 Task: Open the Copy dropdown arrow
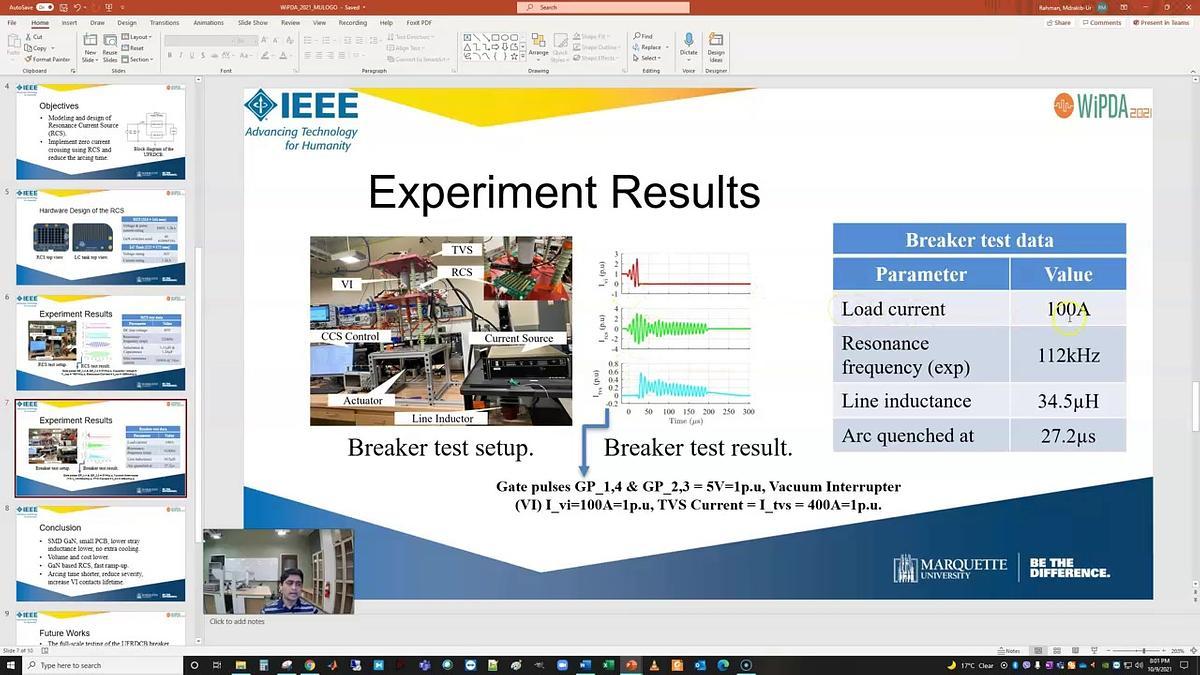pos(52,48)
